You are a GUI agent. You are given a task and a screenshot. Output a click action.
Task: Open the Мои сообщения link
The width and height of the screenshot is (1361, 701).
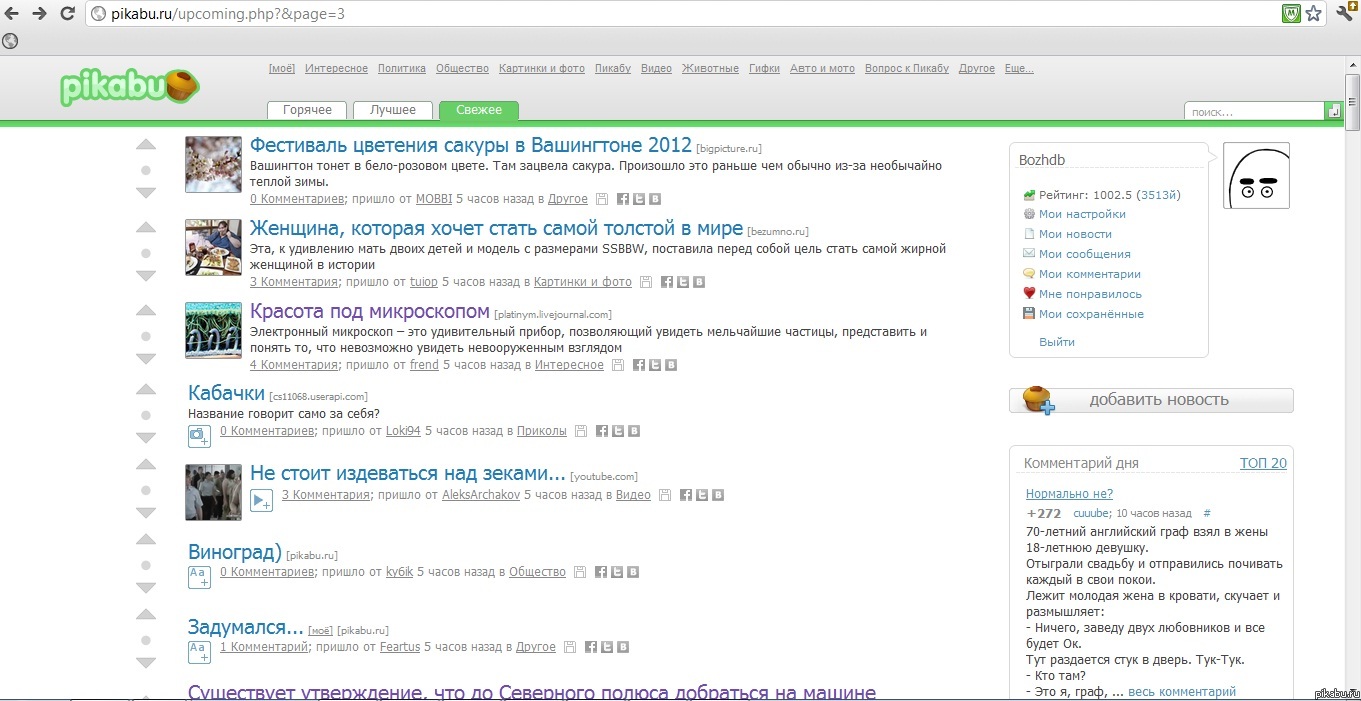[x=1084, y=254]
